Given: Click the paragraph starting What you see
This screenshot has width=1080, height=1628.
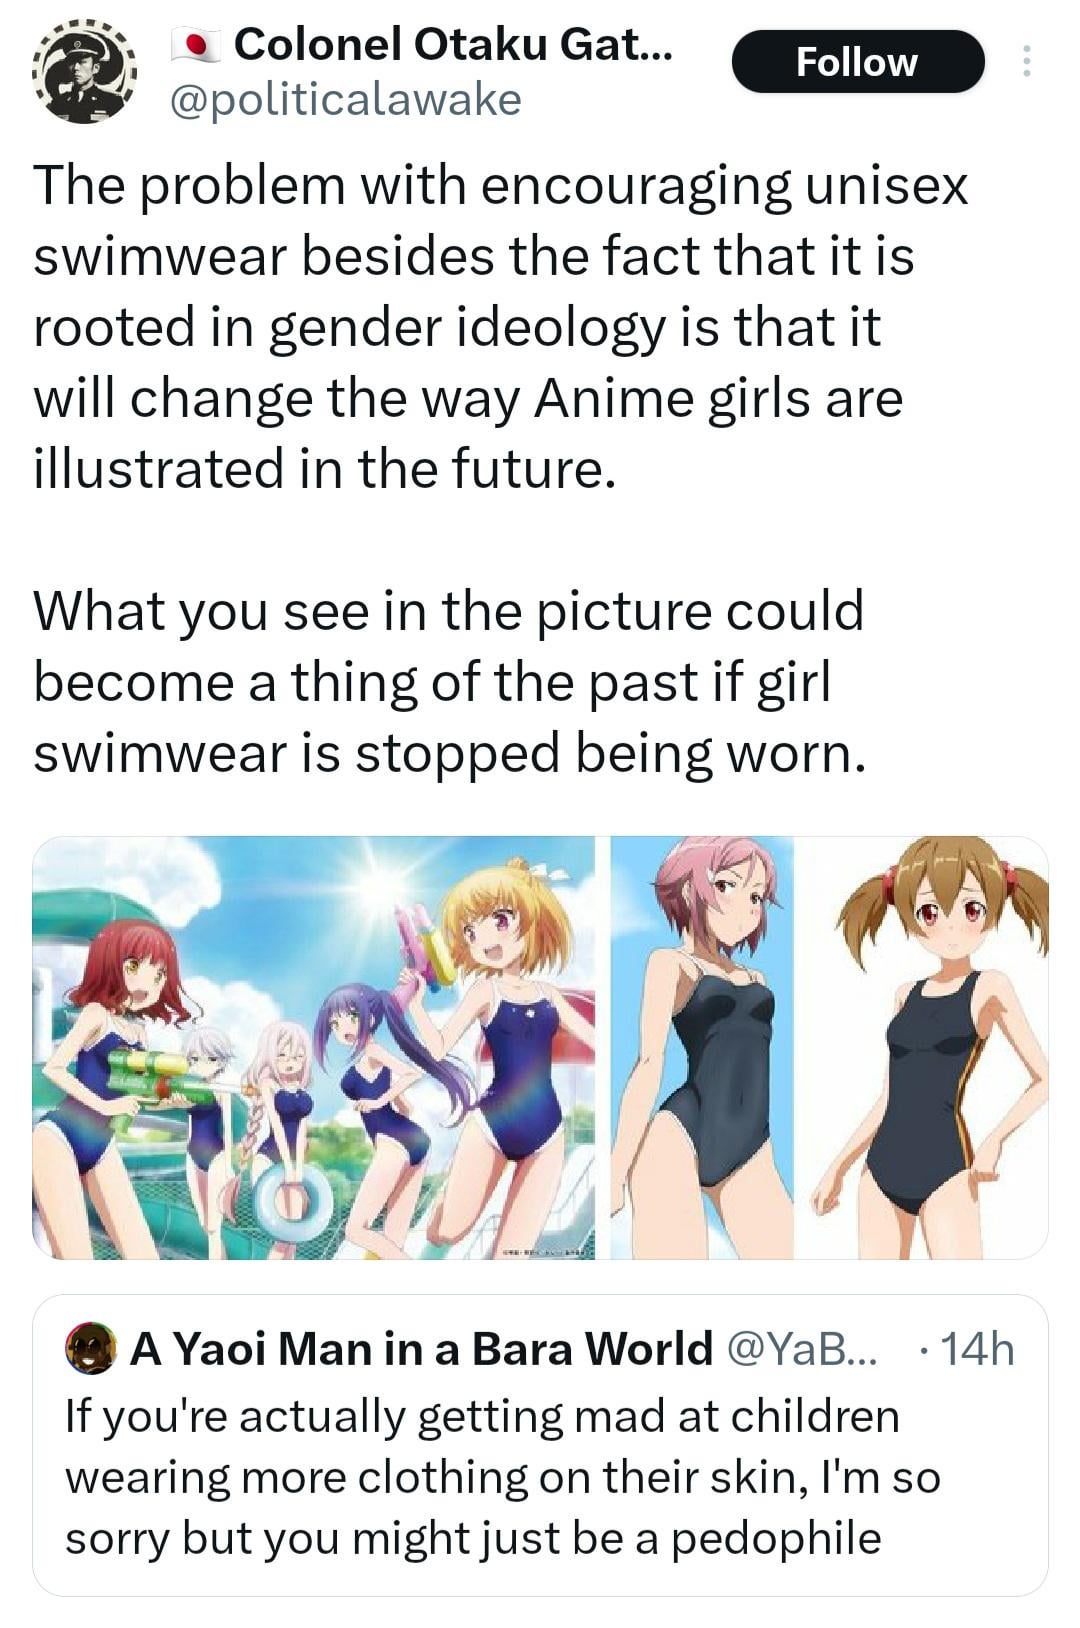Looking at the screenshot, I should click(x=448, y=682).
